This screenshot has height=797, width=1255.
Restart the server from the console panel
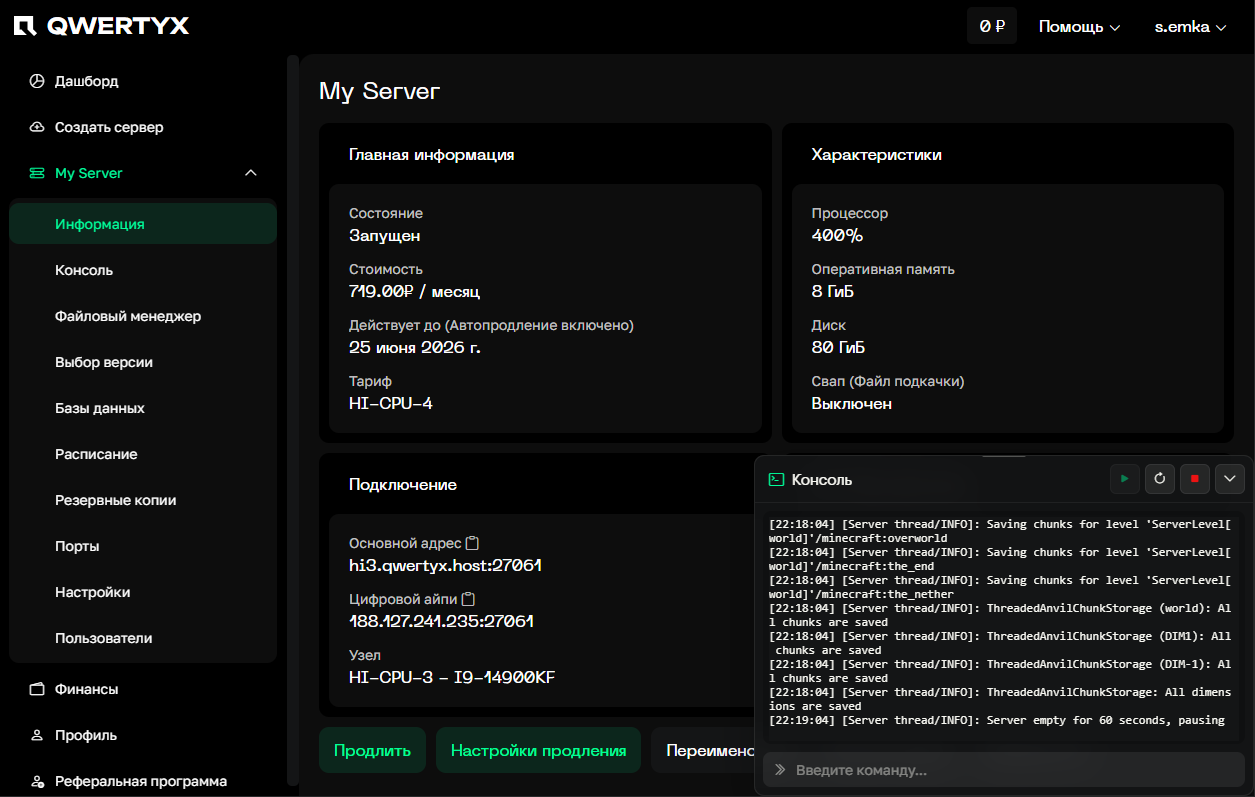(x=1159, y=479)
